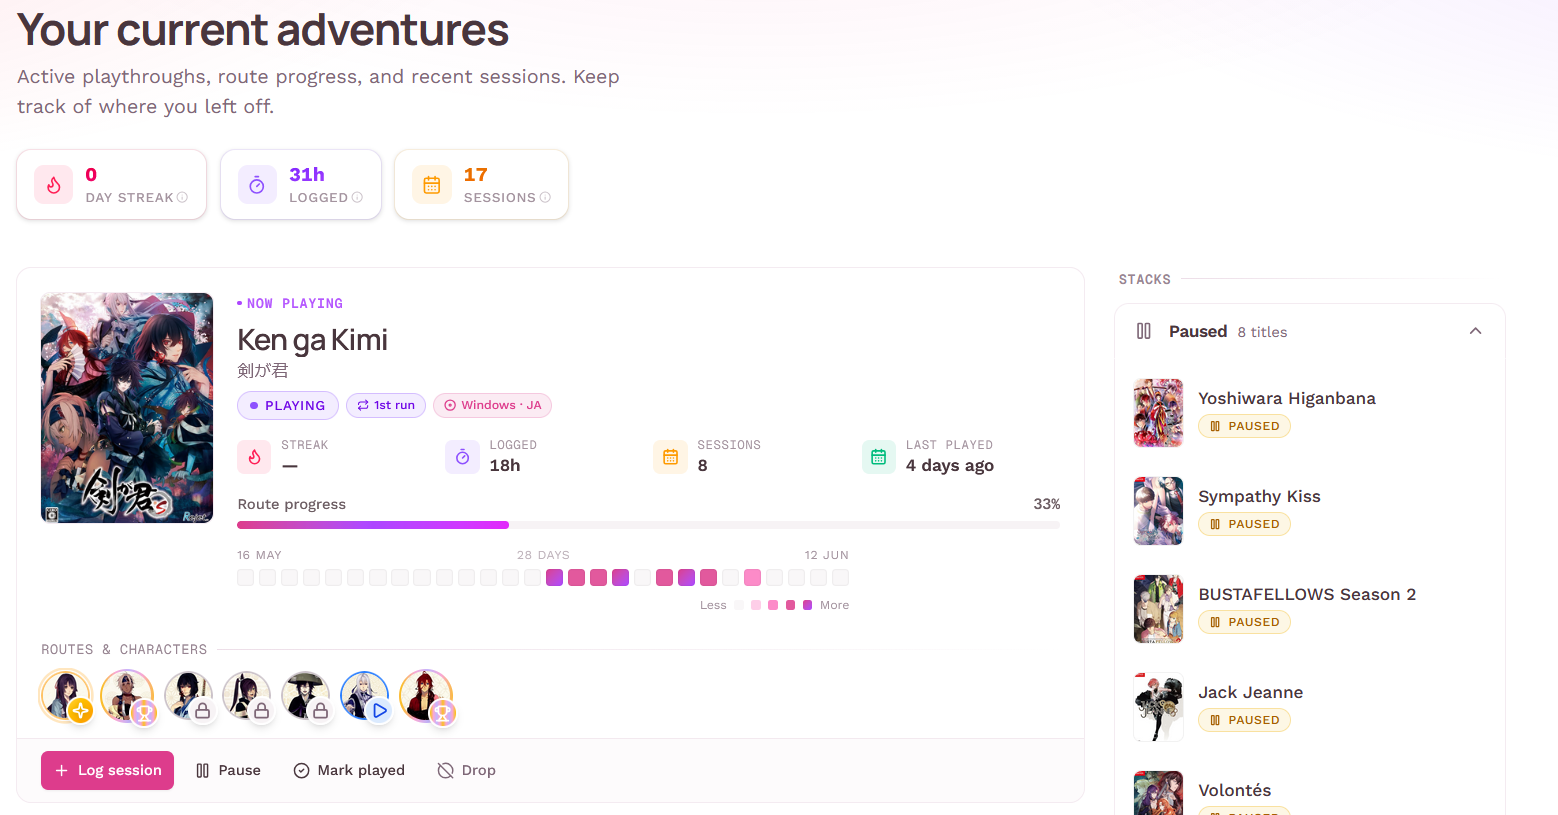Image resolution: width=1558 pixels, height=815 pixels.
Task: Click the Yoshiwara Higanbana cover thumbnail
Action: pos(1159,413)
